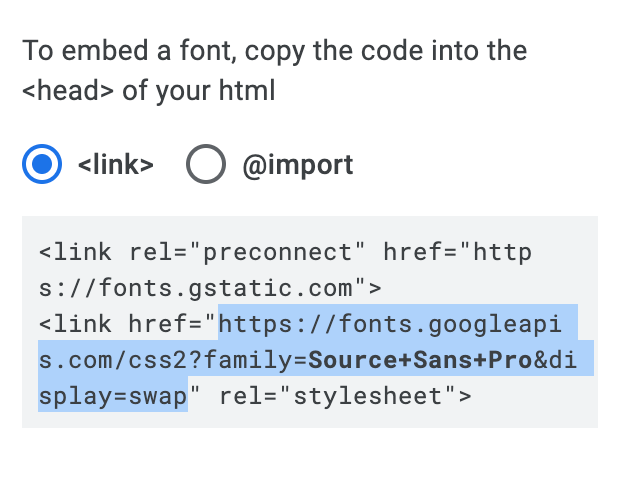Click the "@import" option label text

click(298, 166)
